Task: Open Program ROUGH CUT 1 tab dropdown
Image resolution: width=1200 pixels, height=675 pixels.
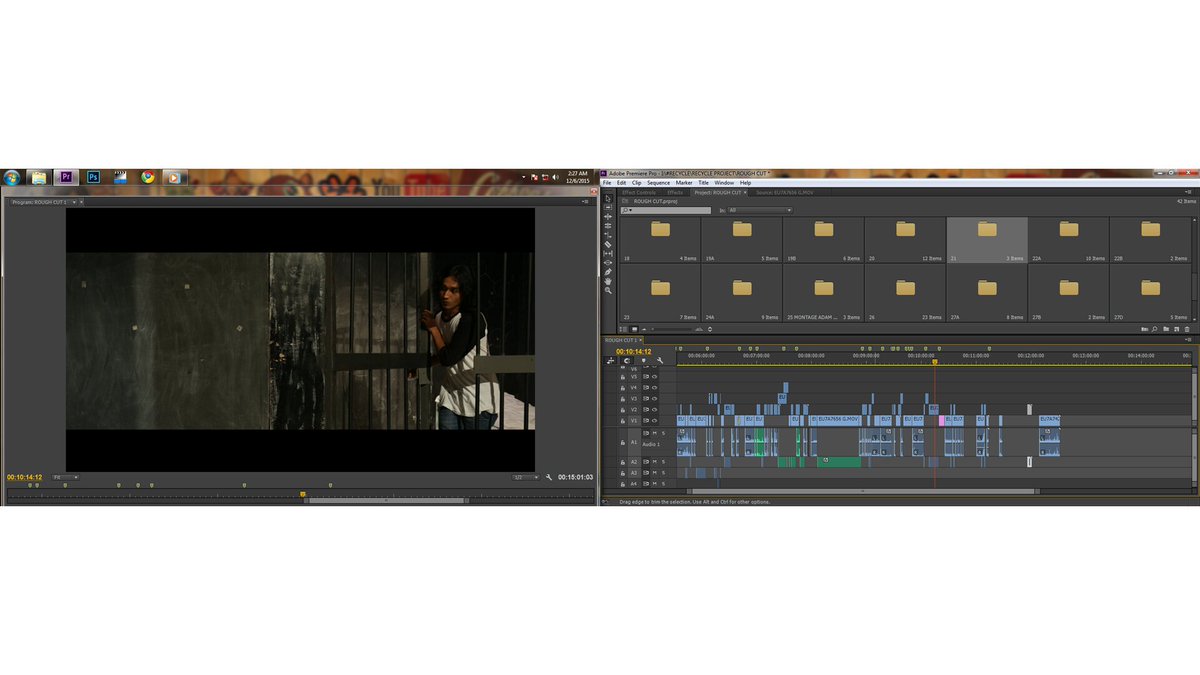Action: [x=74, y=202]
